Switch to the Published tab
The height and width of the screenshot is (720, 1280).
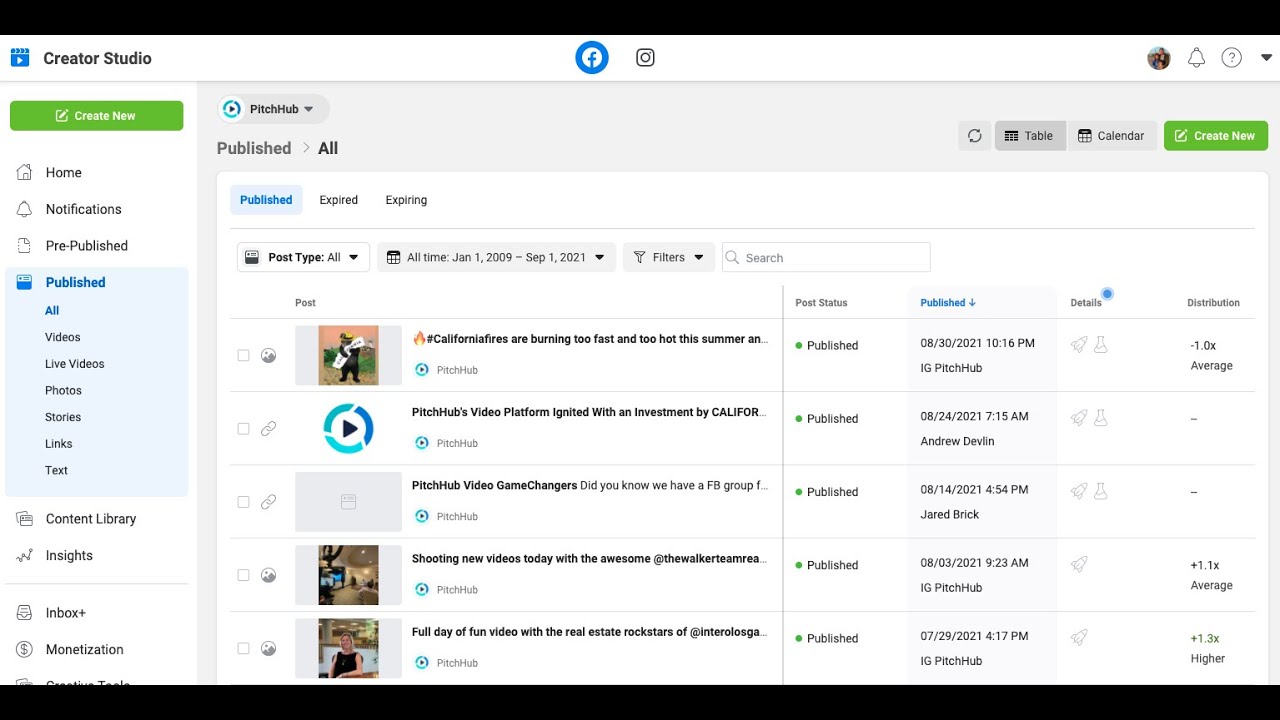[266, 200]
